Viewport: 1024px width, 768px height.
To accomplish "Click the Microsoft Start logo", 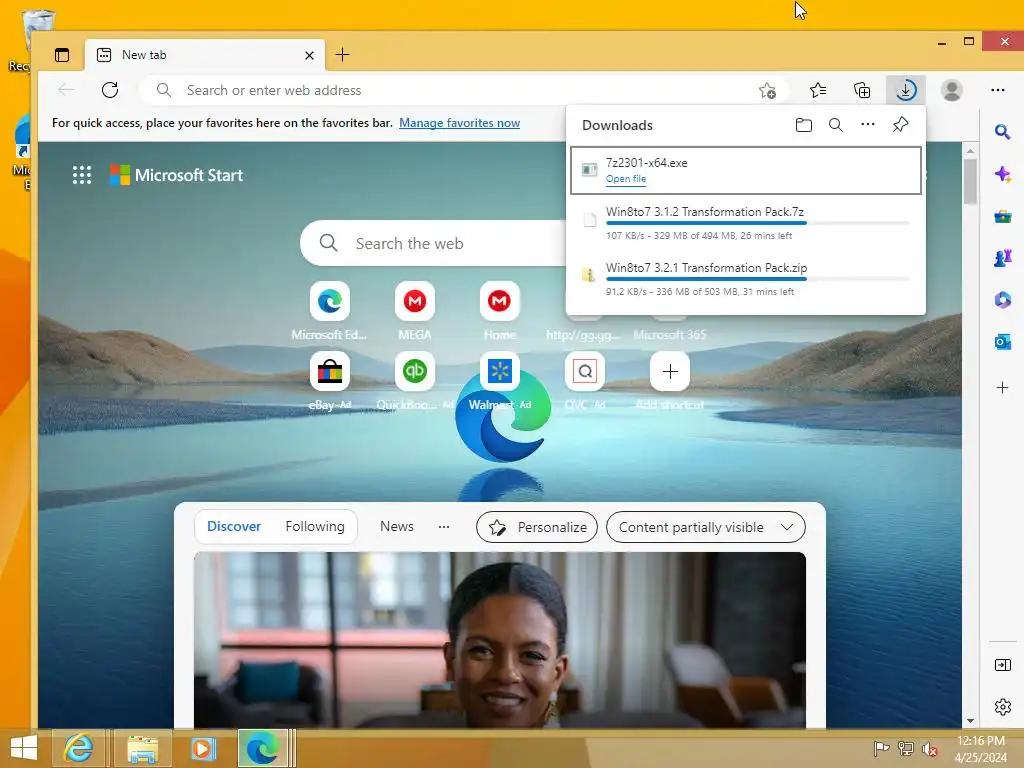I will click(176, 175).
